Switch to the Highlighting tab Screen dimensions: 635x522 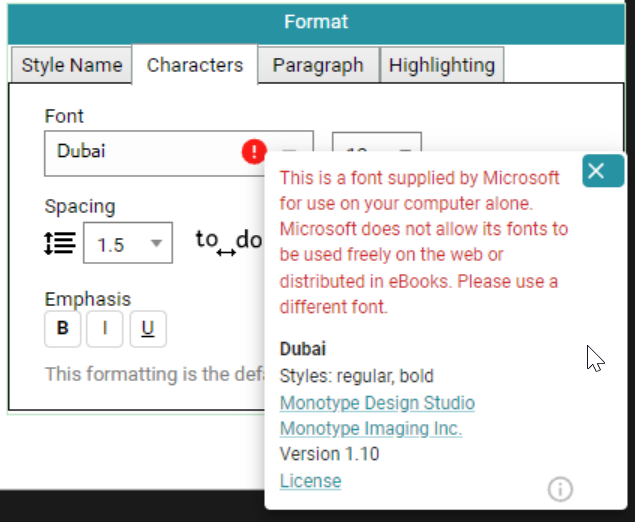click(x=442, y=65)
